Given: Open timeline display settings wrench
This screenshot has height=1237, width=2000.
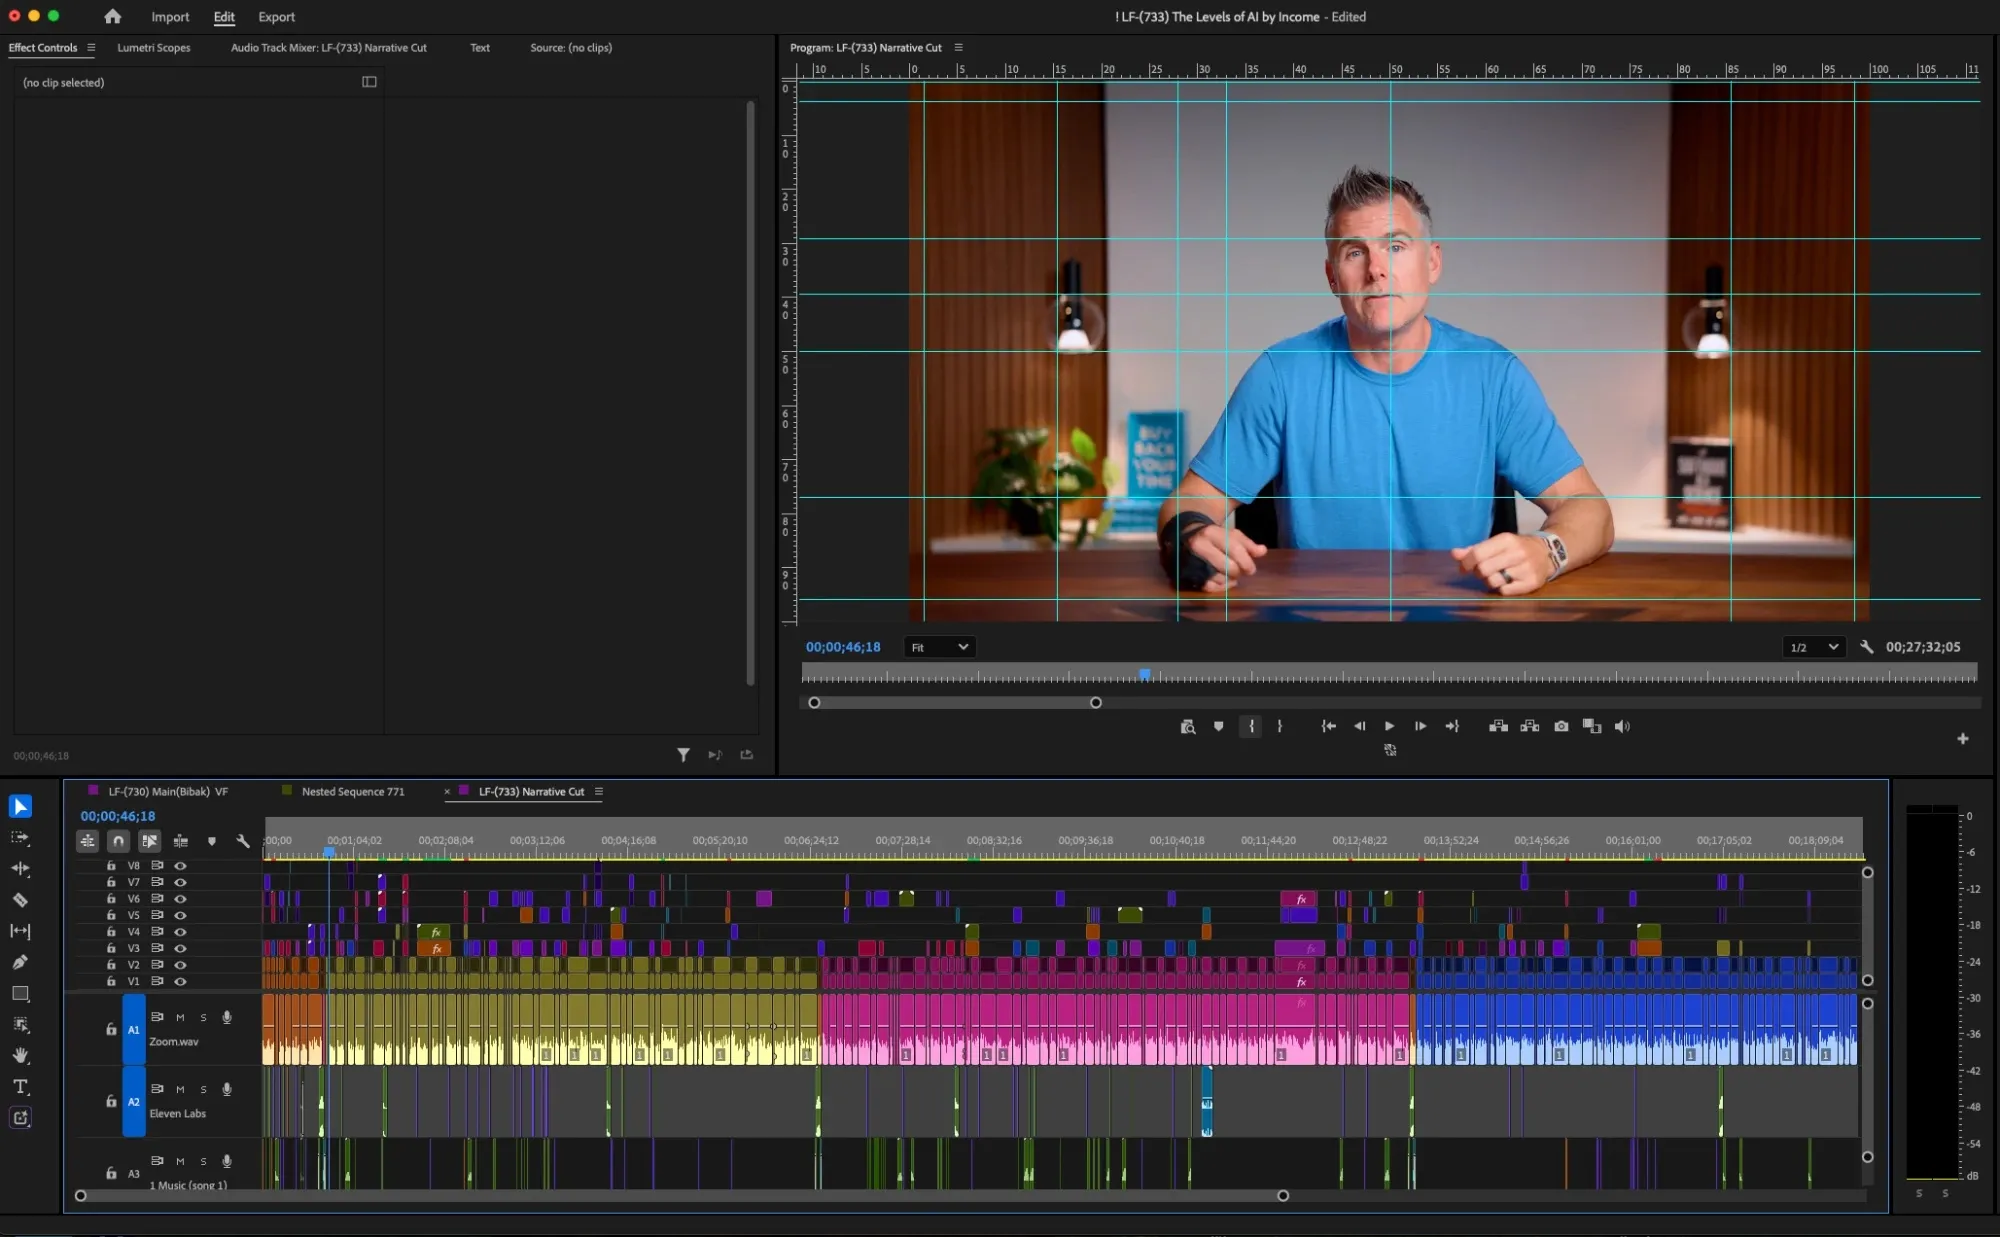Looking at the screenshot, I should 242,841.
